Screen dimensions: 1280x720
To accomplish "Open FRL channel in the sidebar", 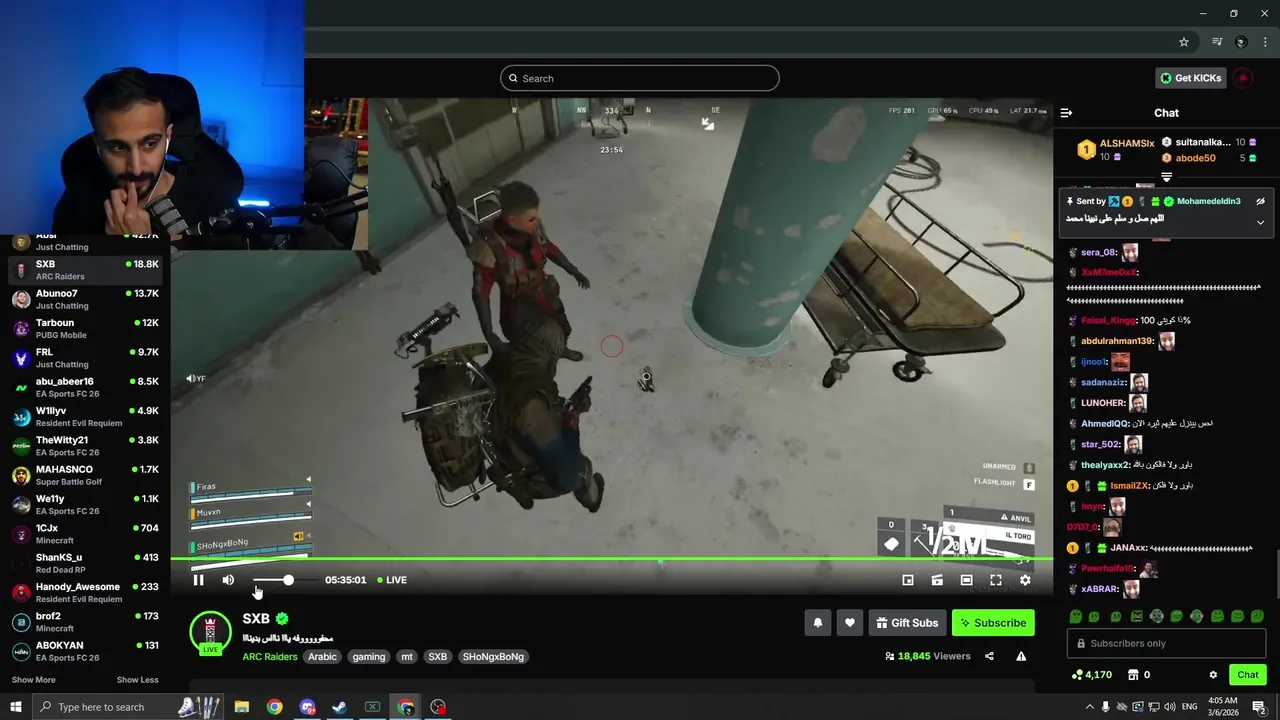I will pos(85,358).
